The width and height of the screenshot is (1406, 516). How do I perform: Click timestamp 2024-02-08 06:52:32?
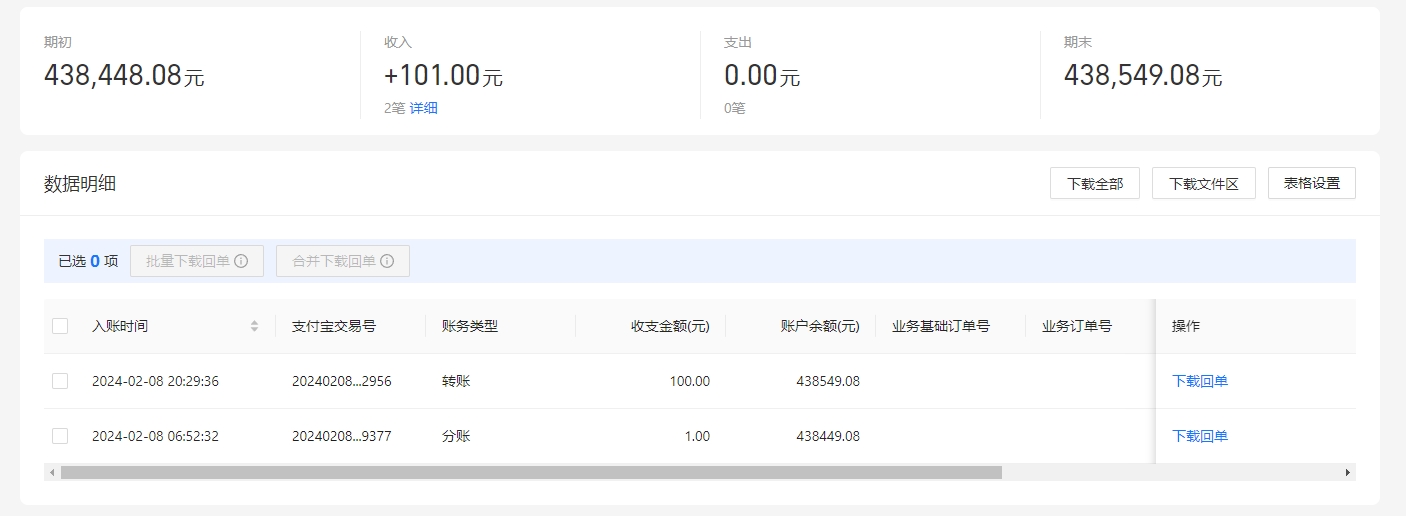pos(155,436)
